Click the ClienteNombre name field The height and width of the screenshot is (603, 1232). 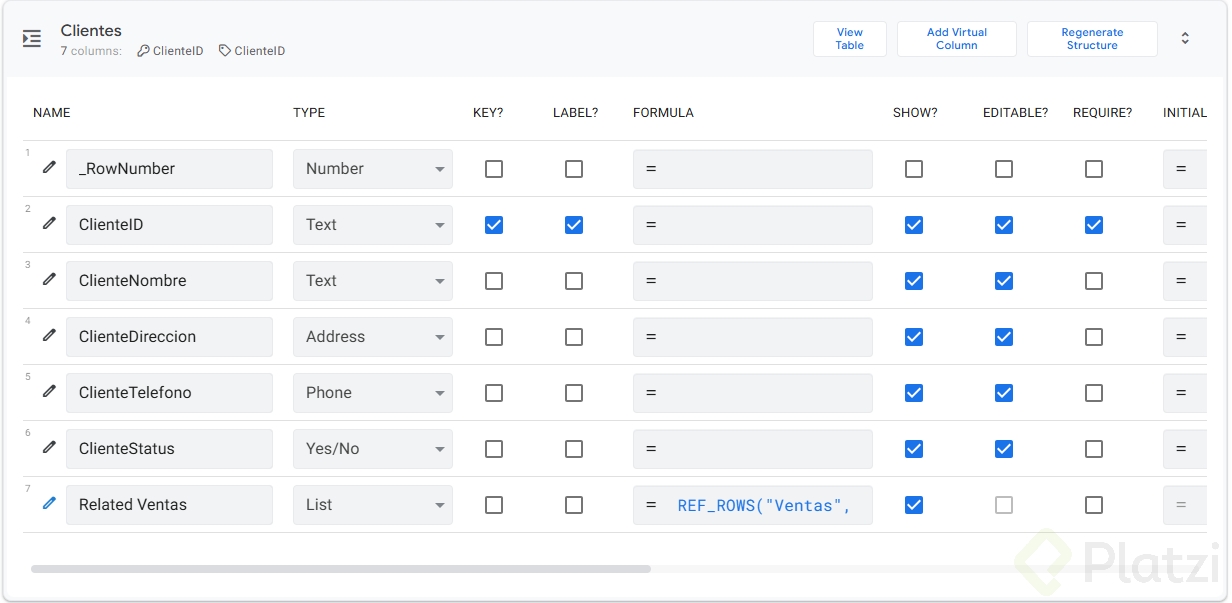[169, 281]
